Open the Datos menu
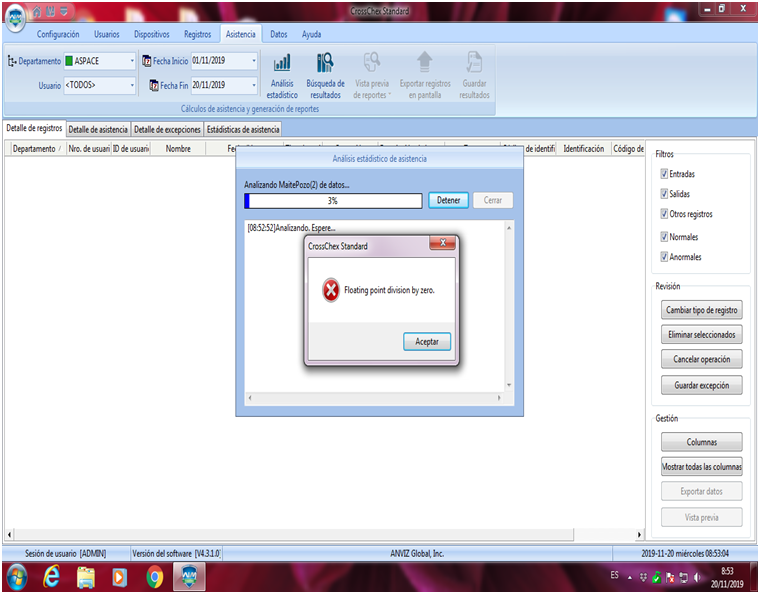This screenshot has height=594, width=760. pyautogui.click(x=279, y=34)
